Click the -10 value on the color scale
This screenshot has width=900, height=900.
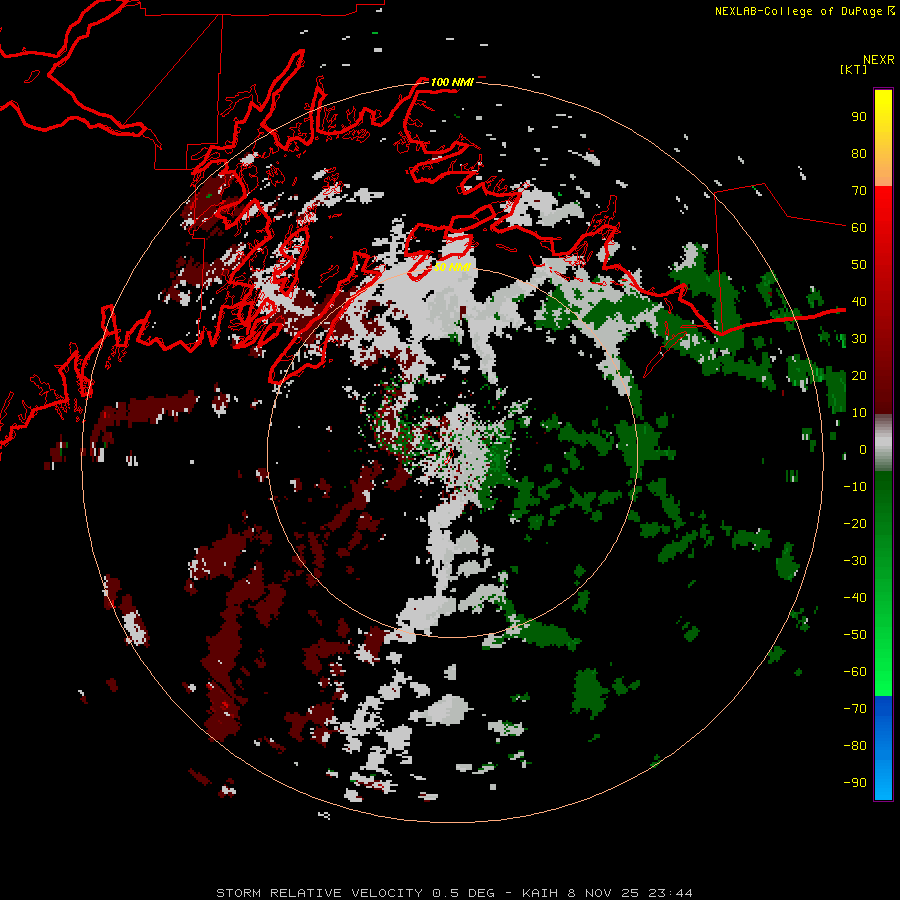point(855,487)
